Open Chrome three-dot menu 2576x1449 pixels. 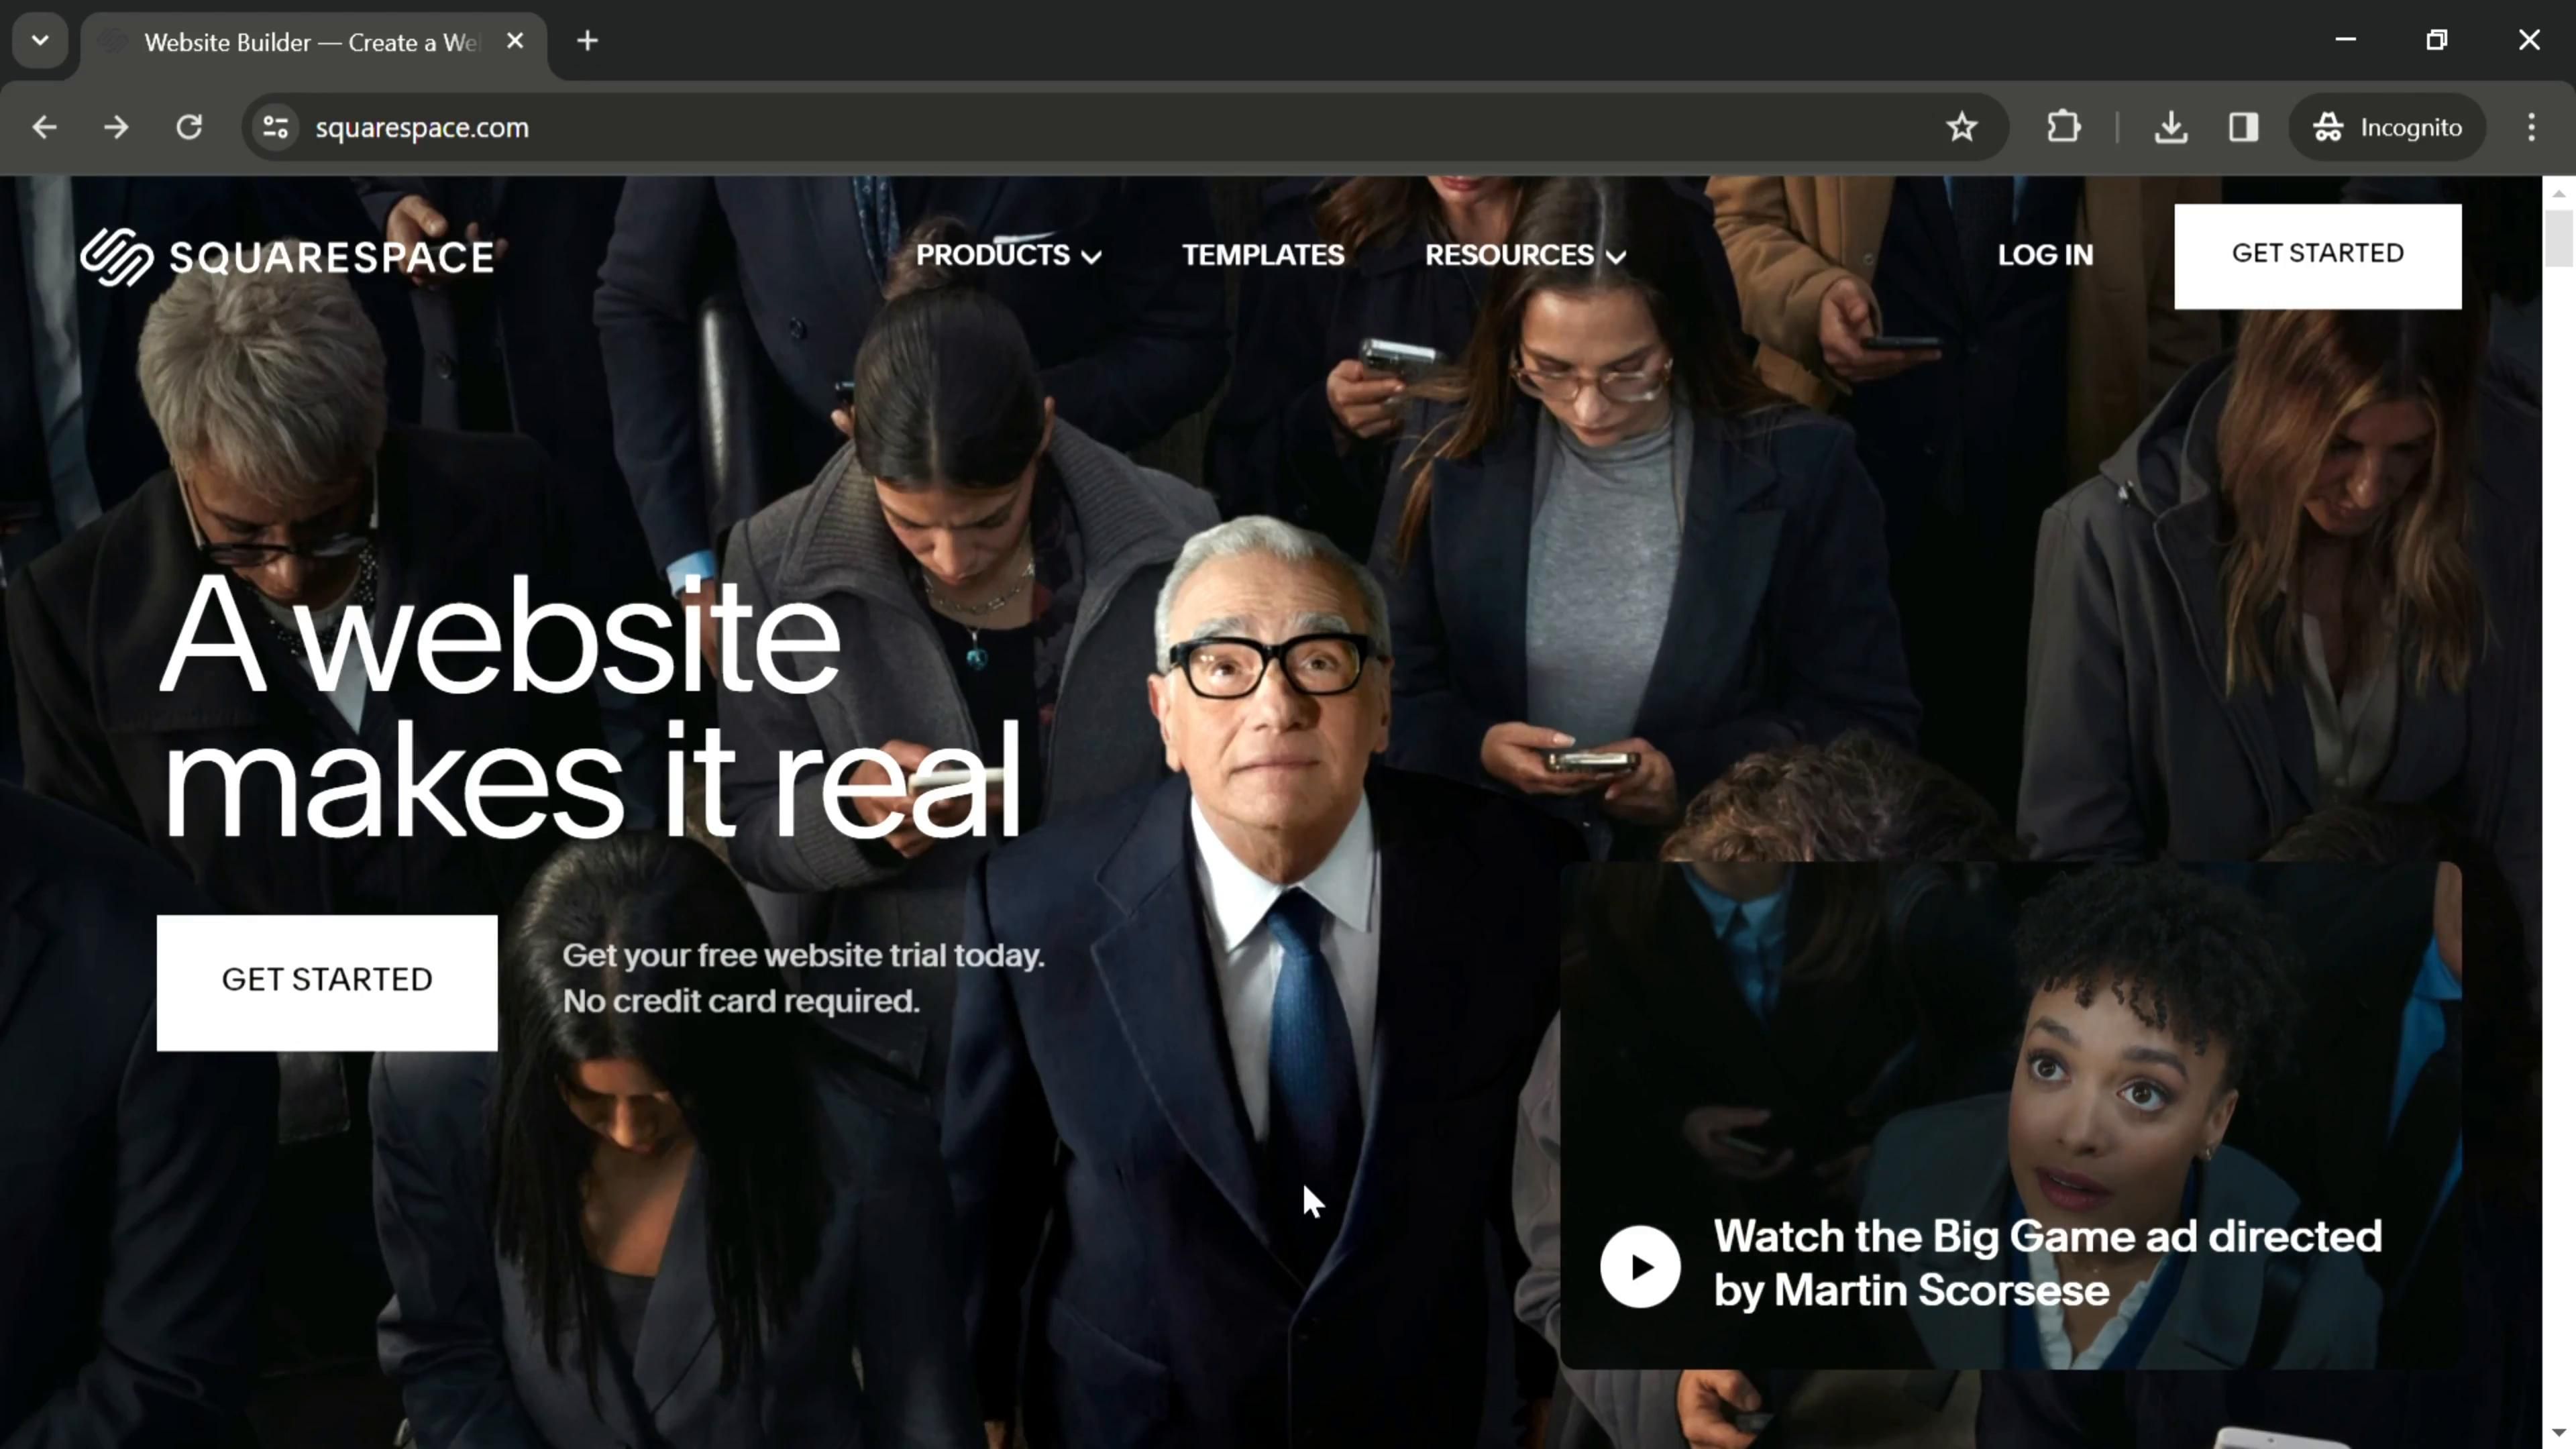[x=2531, y=127]
